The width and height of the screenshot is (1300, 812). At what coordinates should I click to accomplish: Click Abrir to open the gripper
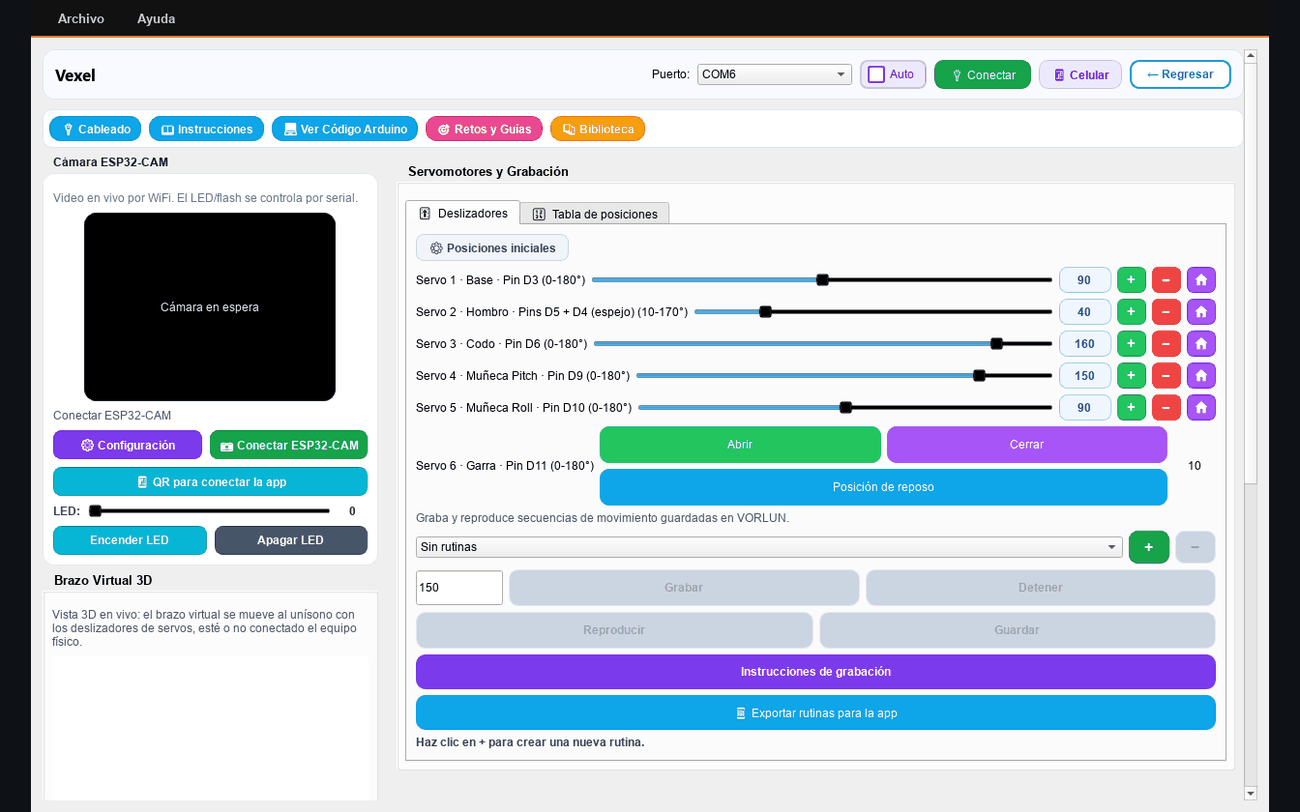(740, 444)
